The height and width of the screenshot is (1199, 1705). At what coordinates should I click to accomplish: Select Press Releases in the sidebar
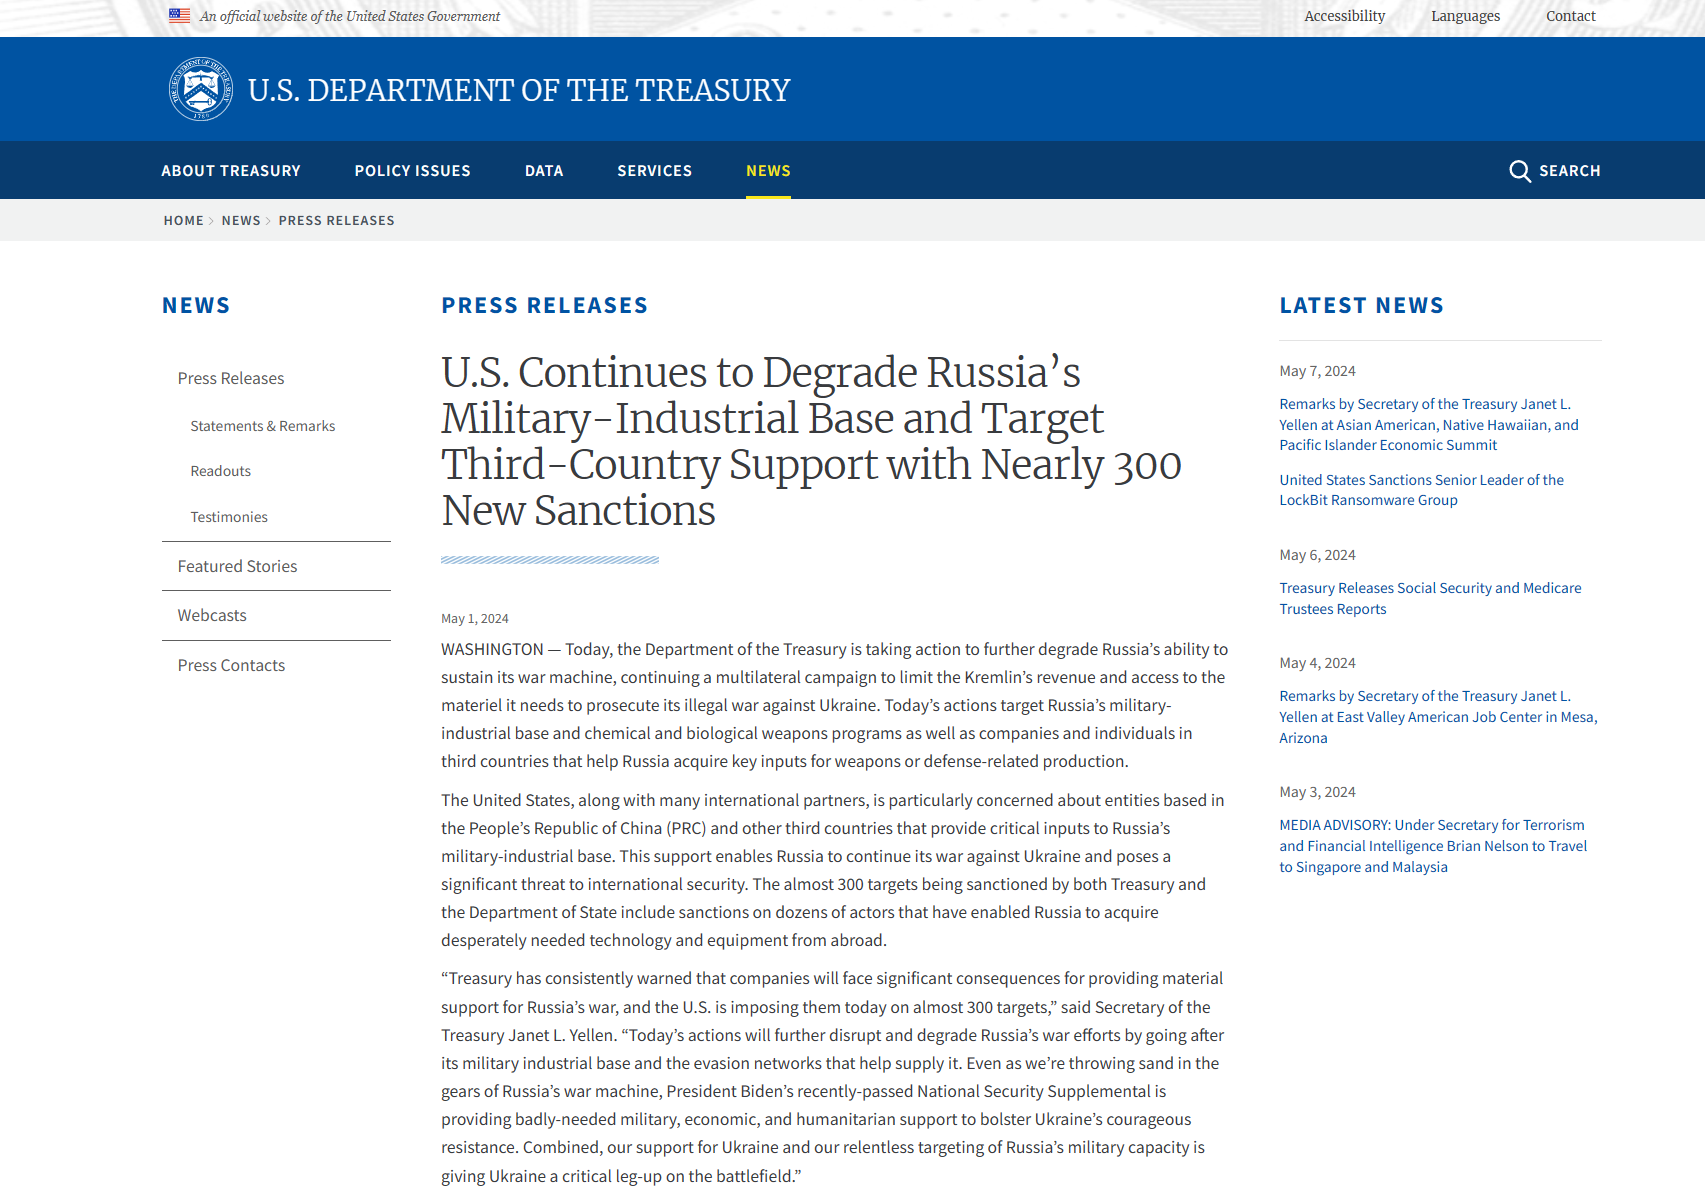coord(231,378)
